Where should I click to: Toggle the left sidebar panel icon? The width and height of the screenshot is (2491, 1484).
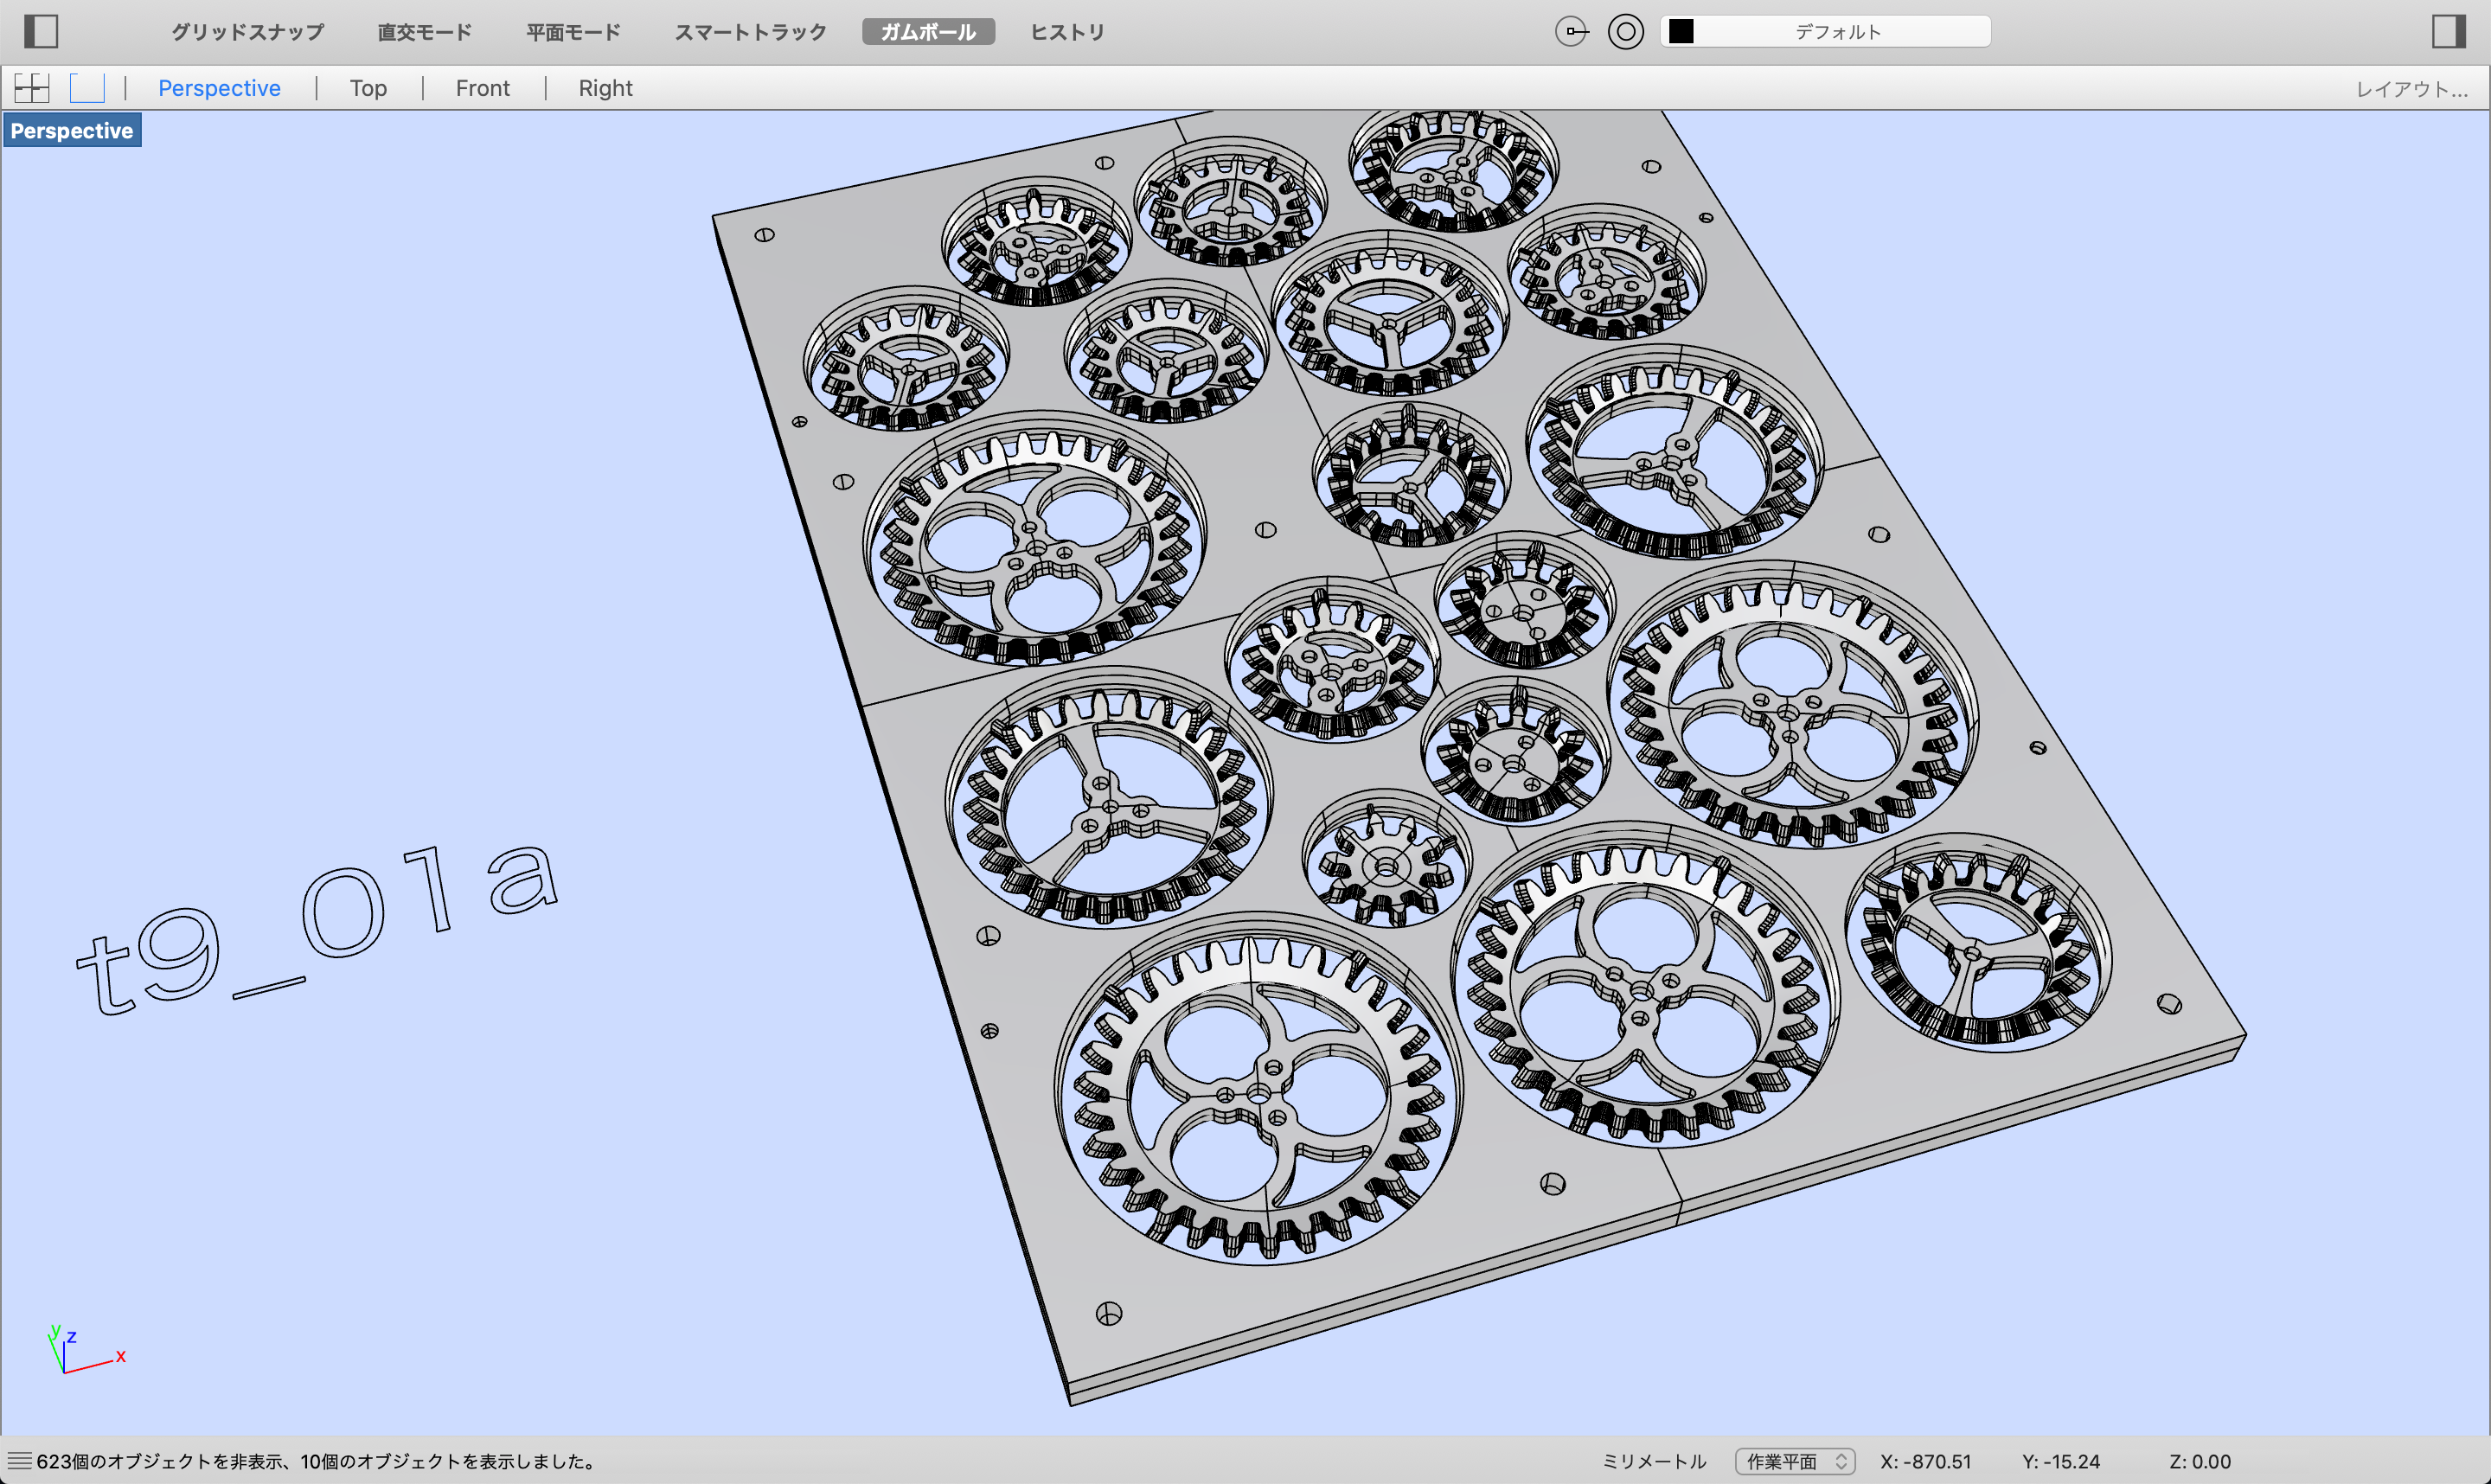[41, 31]
